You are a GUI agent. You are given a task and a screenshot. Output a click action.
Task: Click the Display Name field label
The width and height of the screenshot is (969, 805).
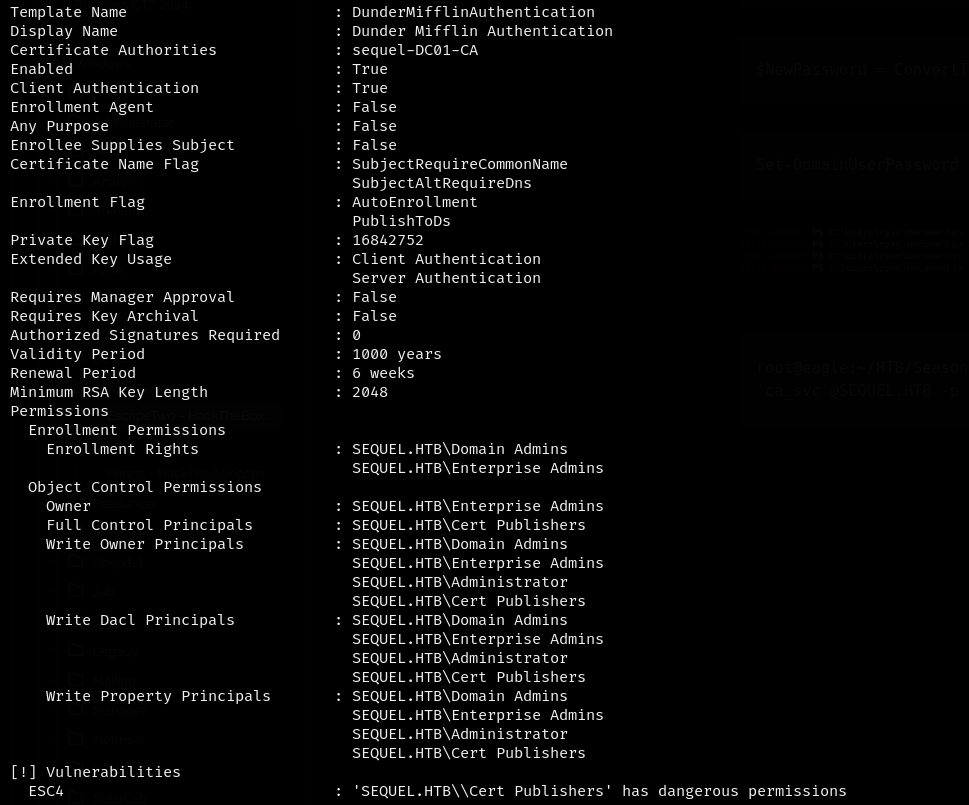point(64,31)
